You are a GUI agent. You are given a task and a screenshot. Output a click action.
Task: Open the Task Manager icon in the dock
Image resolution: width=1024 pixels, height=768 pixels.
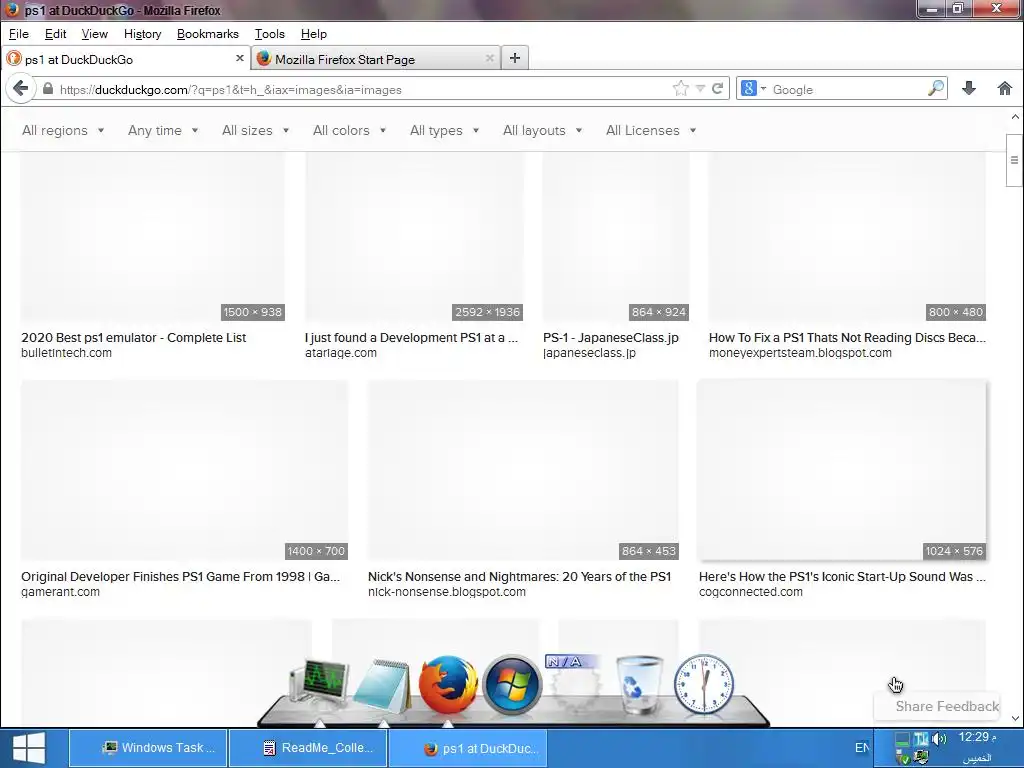pos(319,685)
